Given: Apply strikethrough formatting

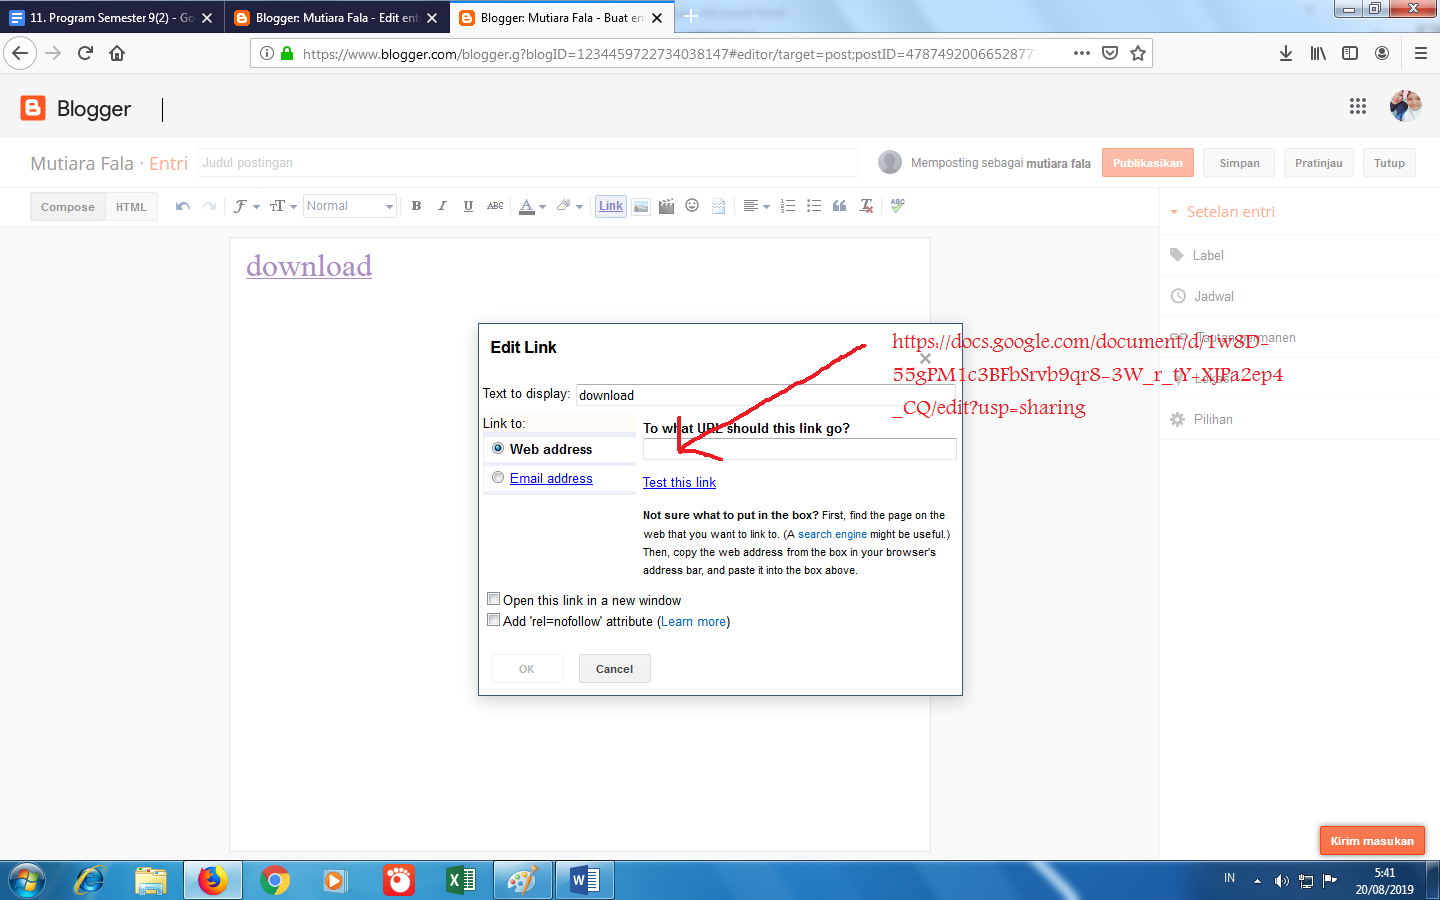Looking at the screenshot, I should tap(494, 205).
